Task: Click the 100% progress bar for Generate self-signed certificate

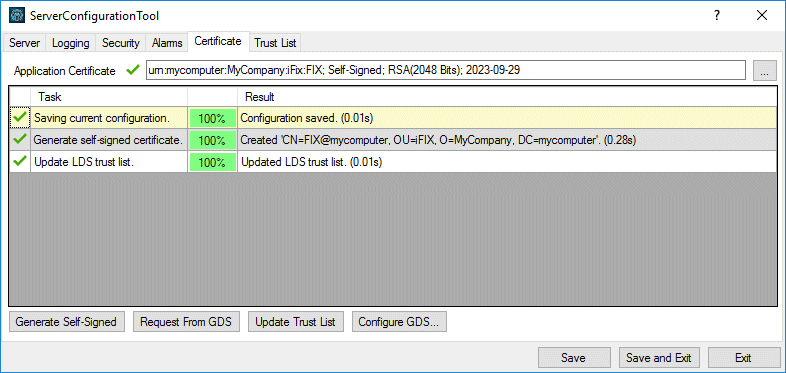Action: pos(213,140)
